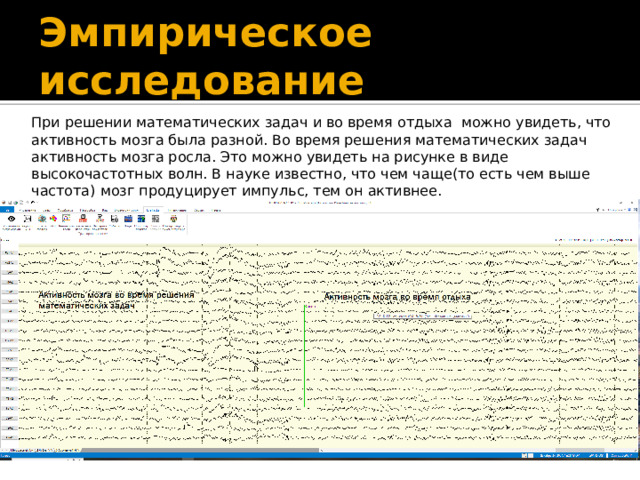
Task: Click the grey grid table icon in the ribbon
Action: pos(156,219)
